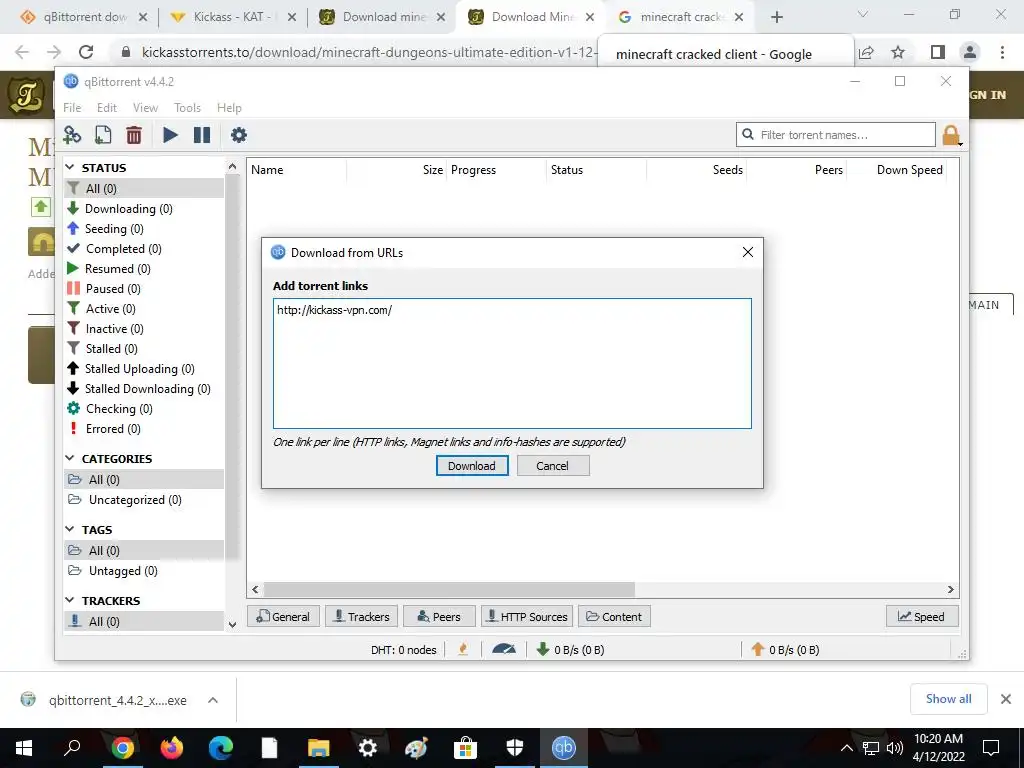Click the DHT connection status flame icon

463,649
